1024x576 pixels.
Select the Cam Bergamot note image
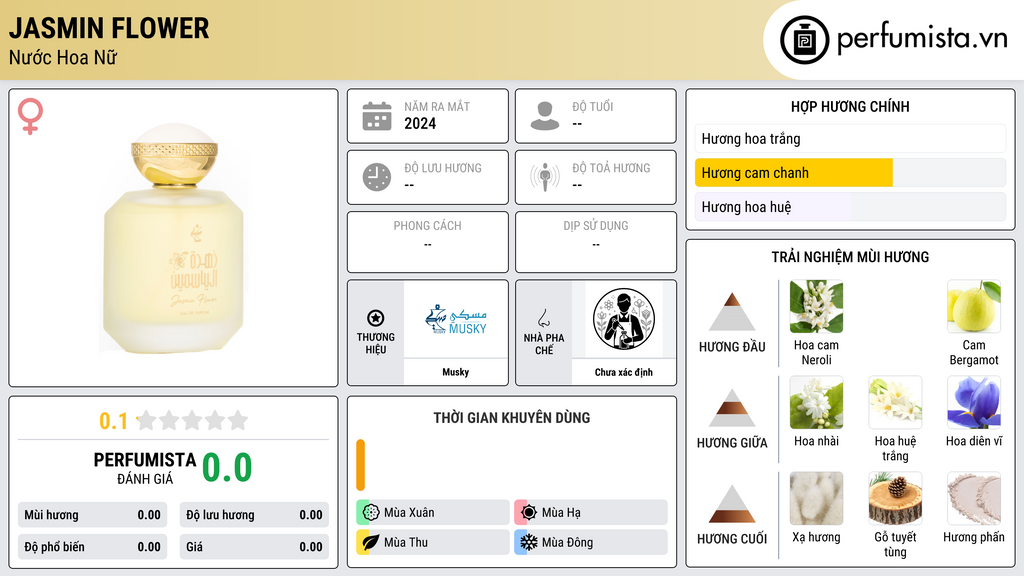point(974,306)
